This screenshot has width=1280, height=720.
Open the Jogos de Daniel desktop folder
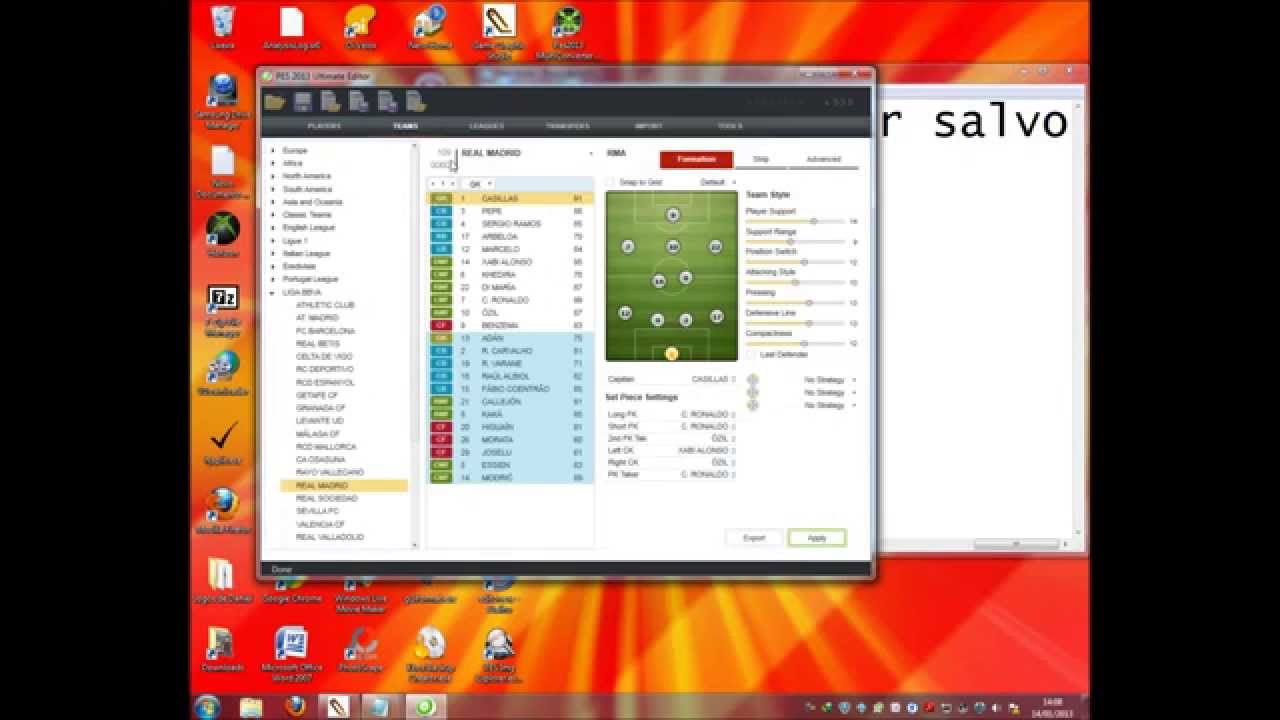222,580
